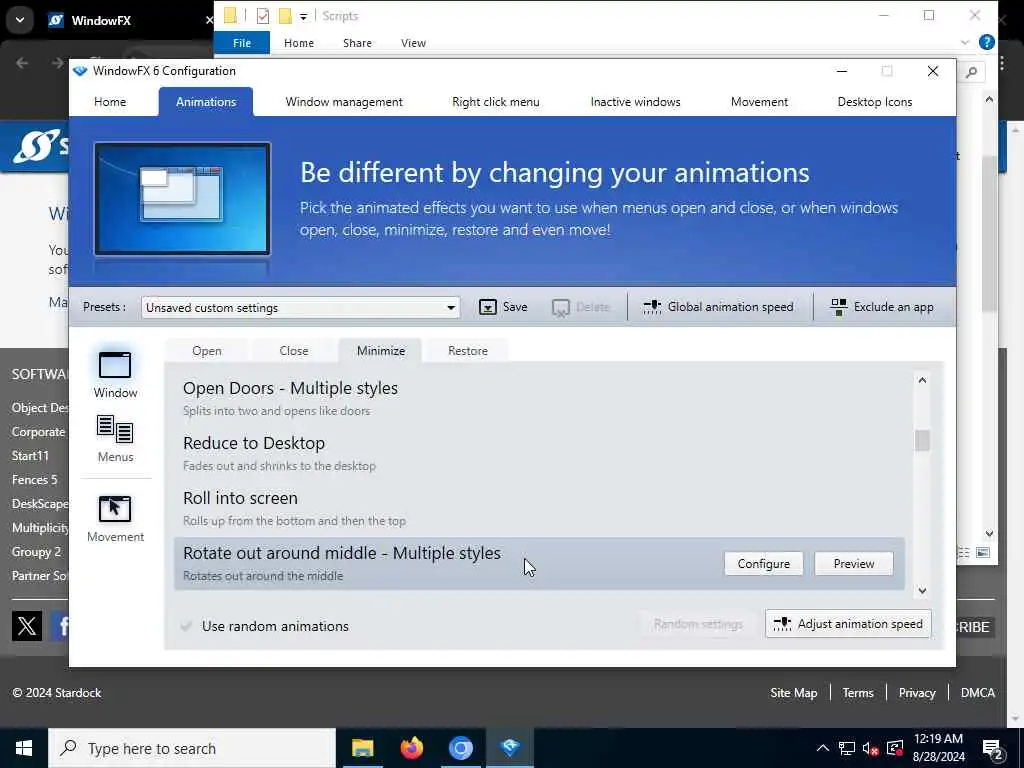Open Start11 link on webpage

tap(30, 456)
